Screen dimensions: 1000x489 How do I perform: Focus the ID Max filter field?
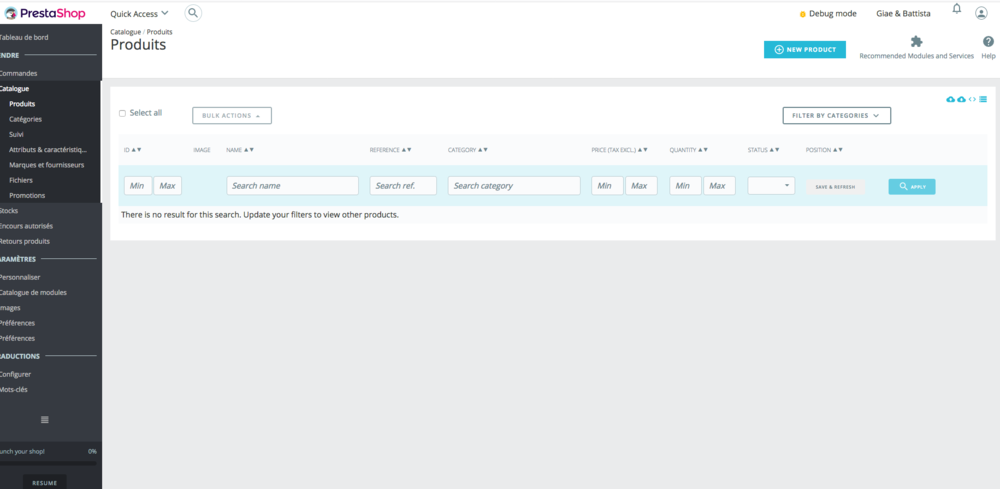(168, 186)
